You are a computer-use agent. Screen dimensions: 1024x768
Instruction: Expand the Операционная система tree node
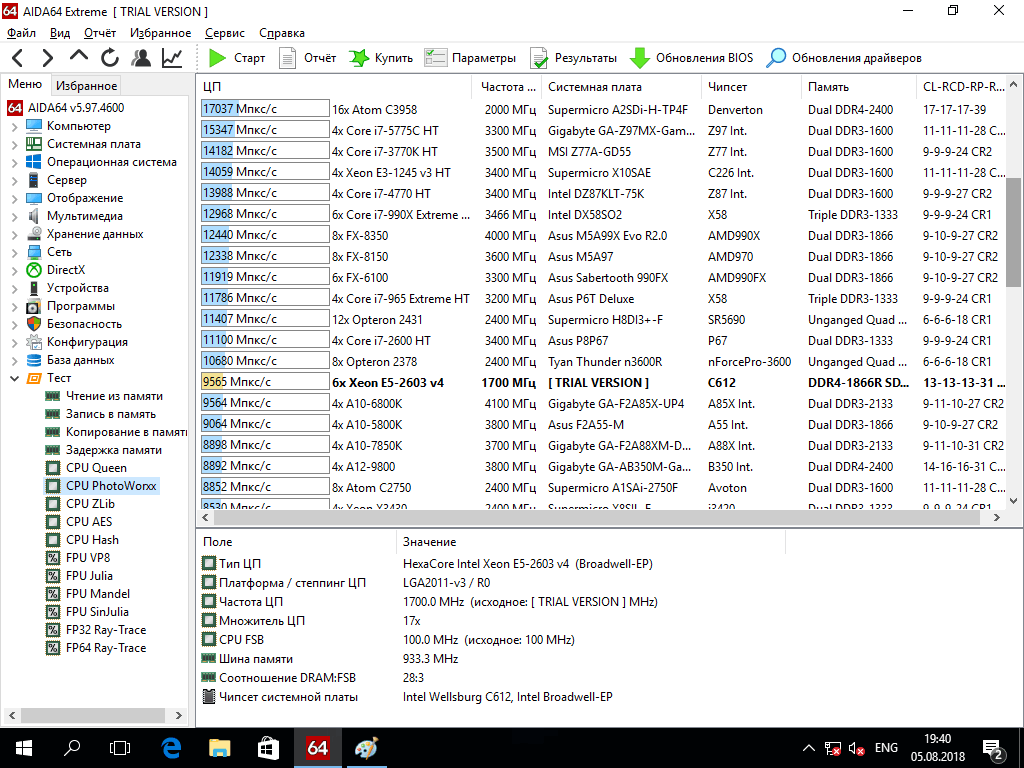[x=14, y=162]
